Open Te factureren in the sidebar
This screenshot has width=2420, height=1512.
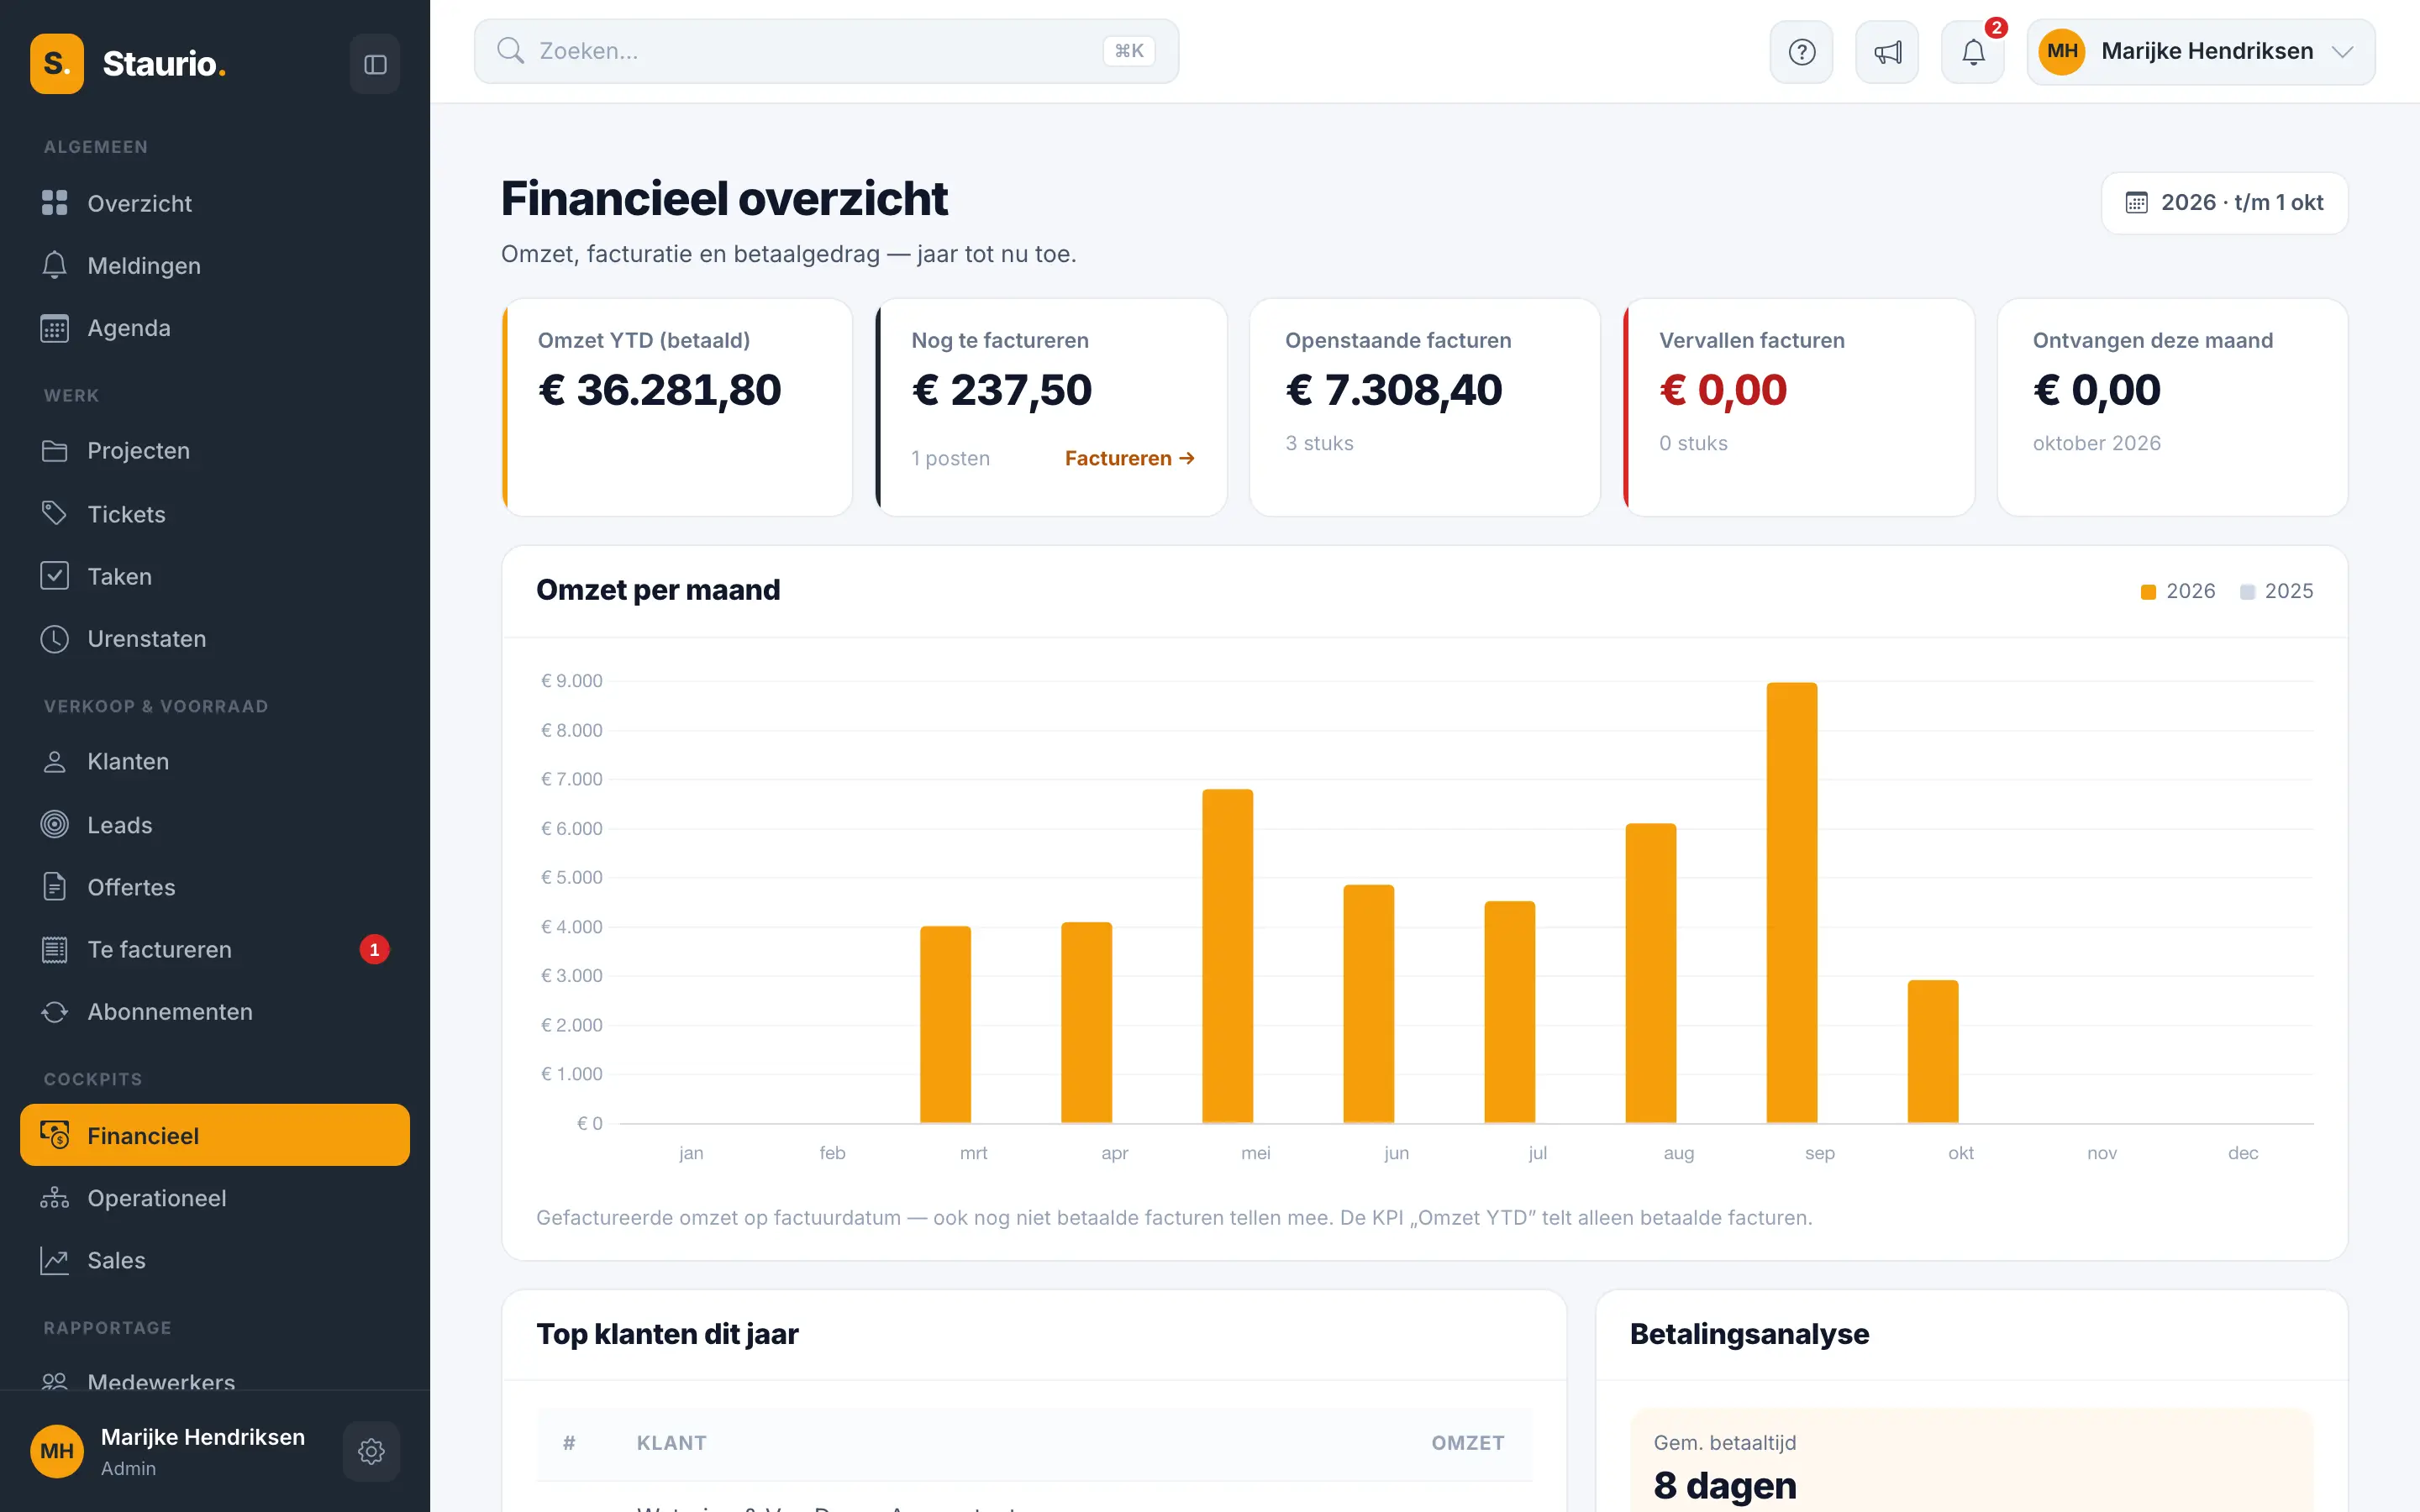click(x=215, y=949)
